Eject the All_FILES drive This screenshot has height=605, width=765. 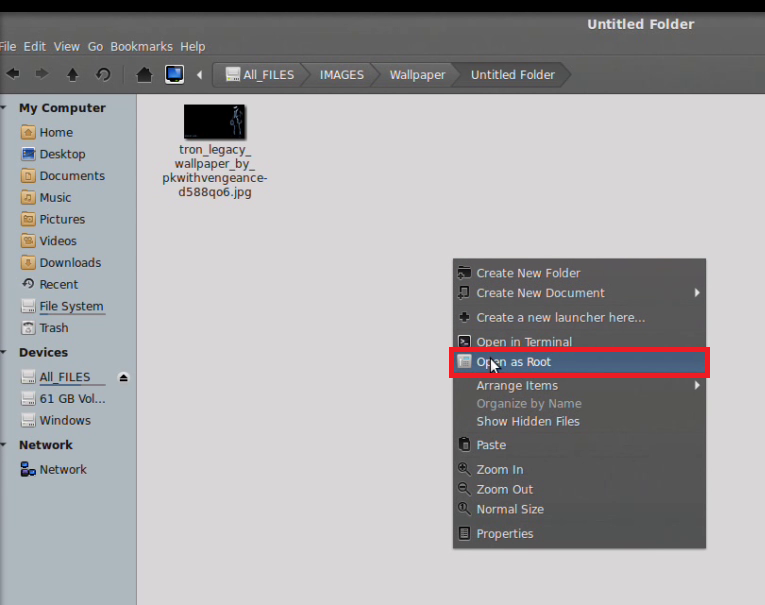(x=123, y=377)
